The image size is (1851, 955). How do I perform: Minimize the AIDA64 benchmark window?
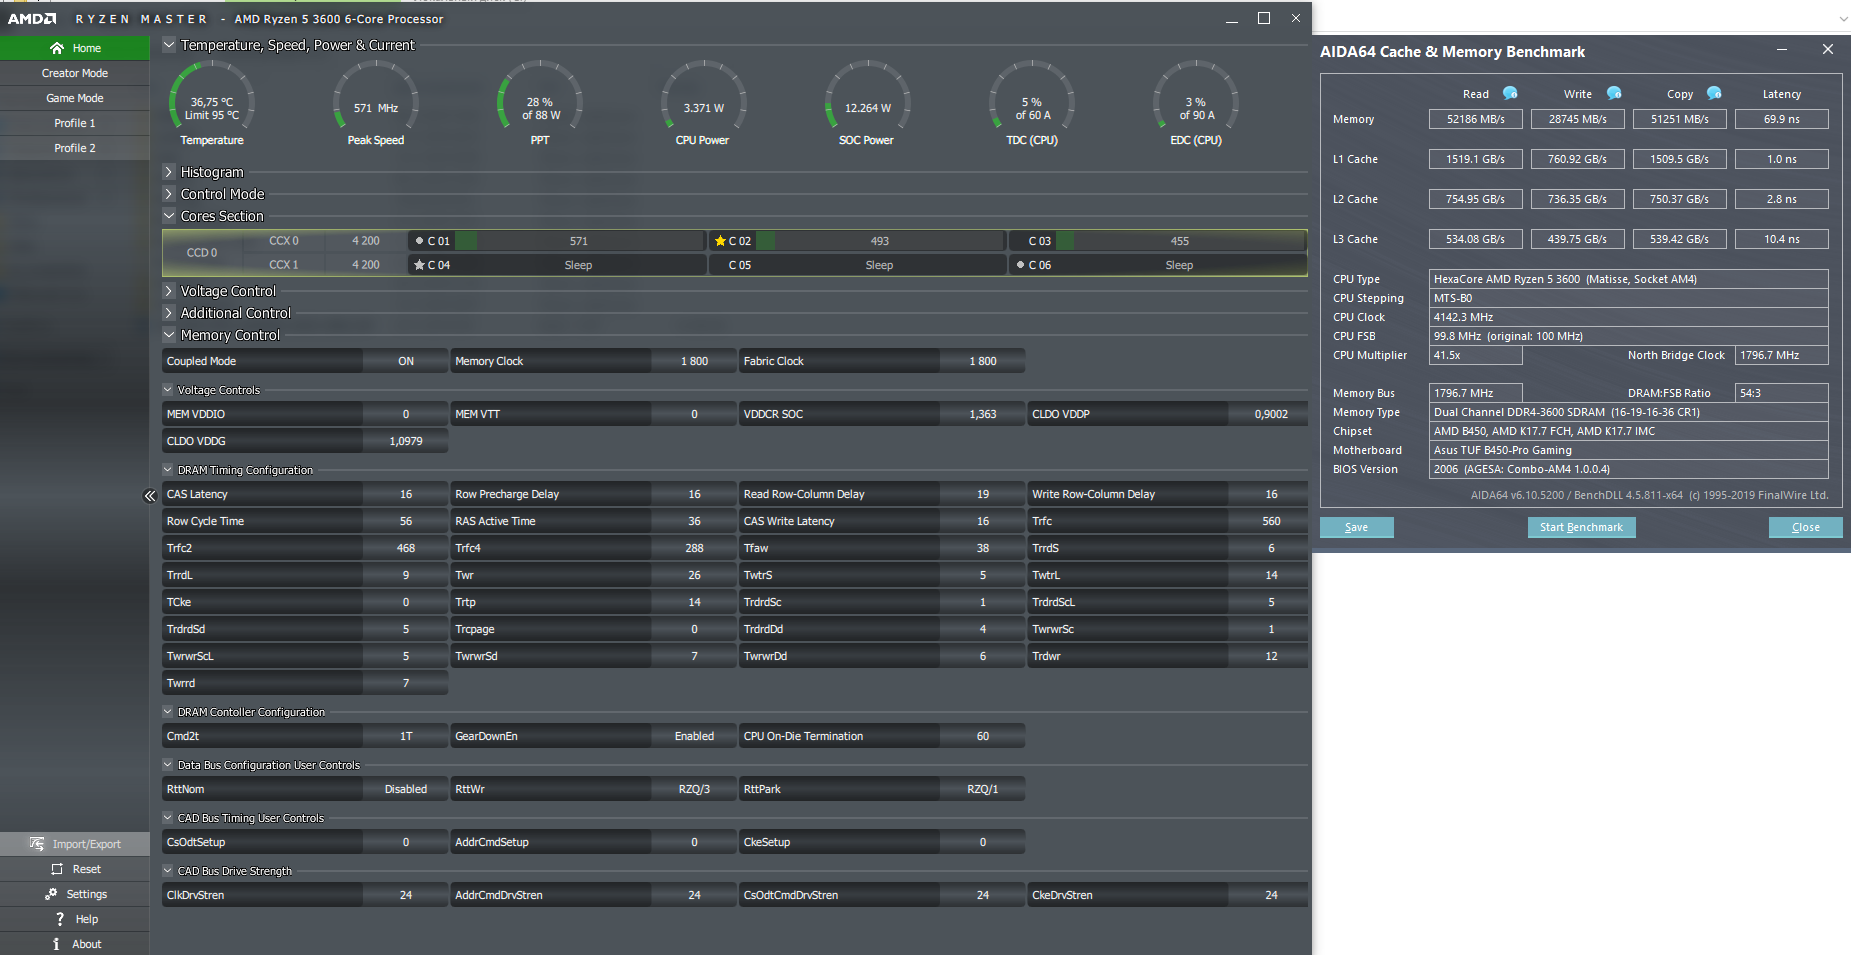pyautogui.click(x=1782, y=49)
